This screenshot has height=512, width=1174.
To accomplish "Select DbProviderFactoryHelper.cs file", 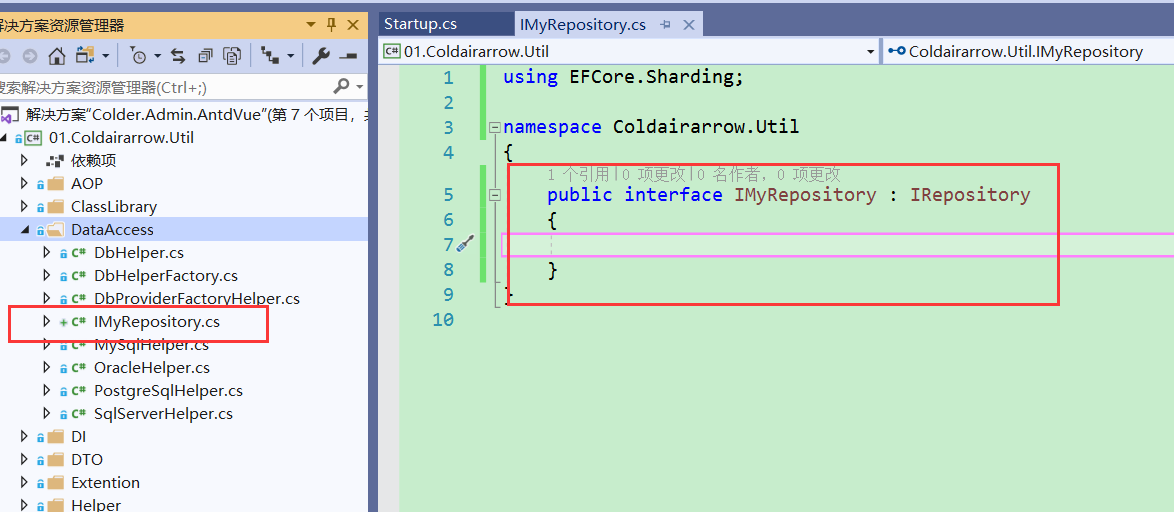I will [x=197, y=299].
